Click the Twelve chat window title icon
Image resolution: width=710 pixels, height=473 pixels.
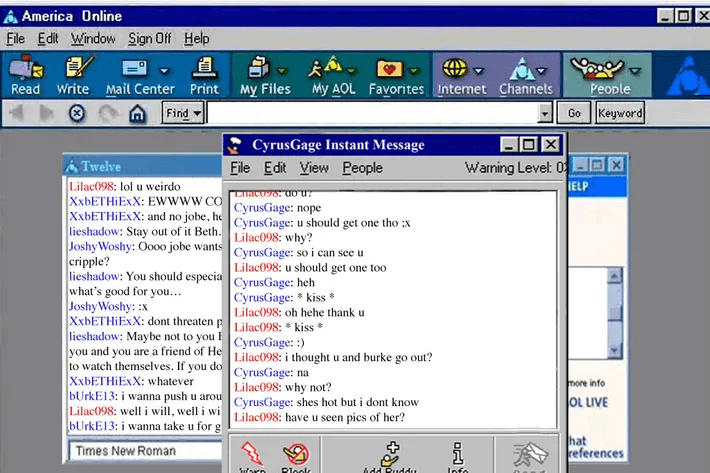(x=72, y=167)
